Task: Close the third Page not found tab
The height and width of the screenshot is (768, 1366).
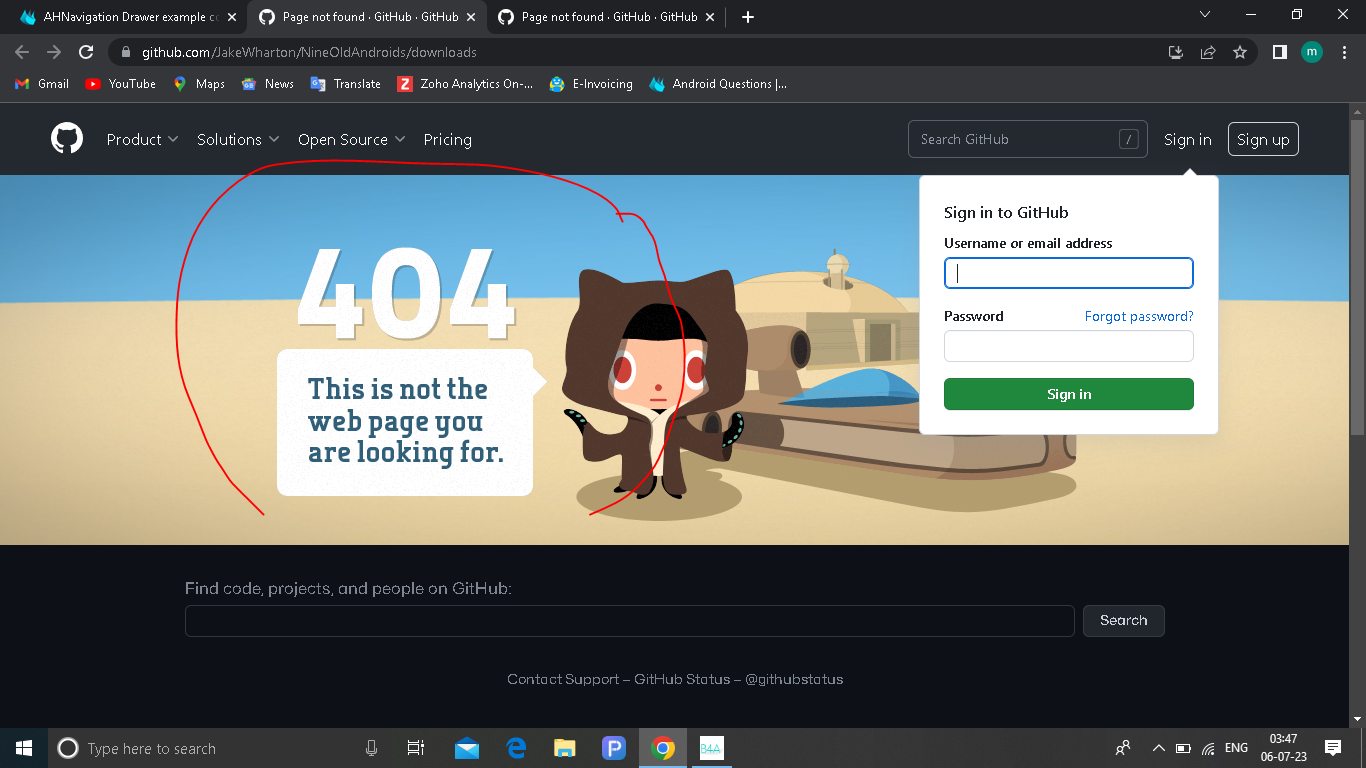Action: [x=710, y=17]
